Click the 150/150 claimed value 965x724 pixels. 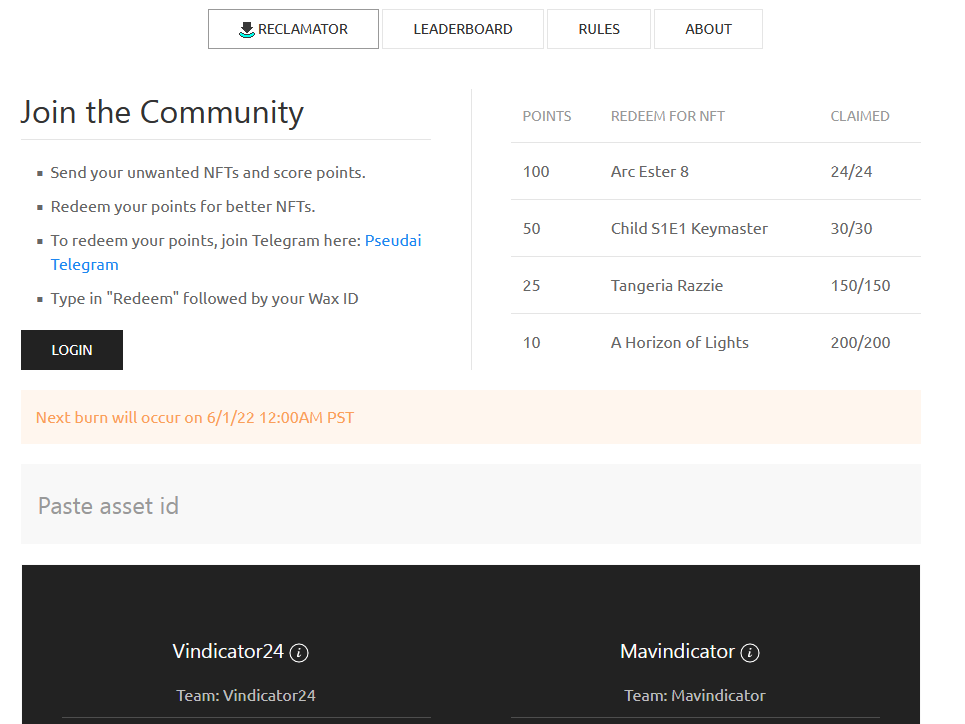pos(860,286)
